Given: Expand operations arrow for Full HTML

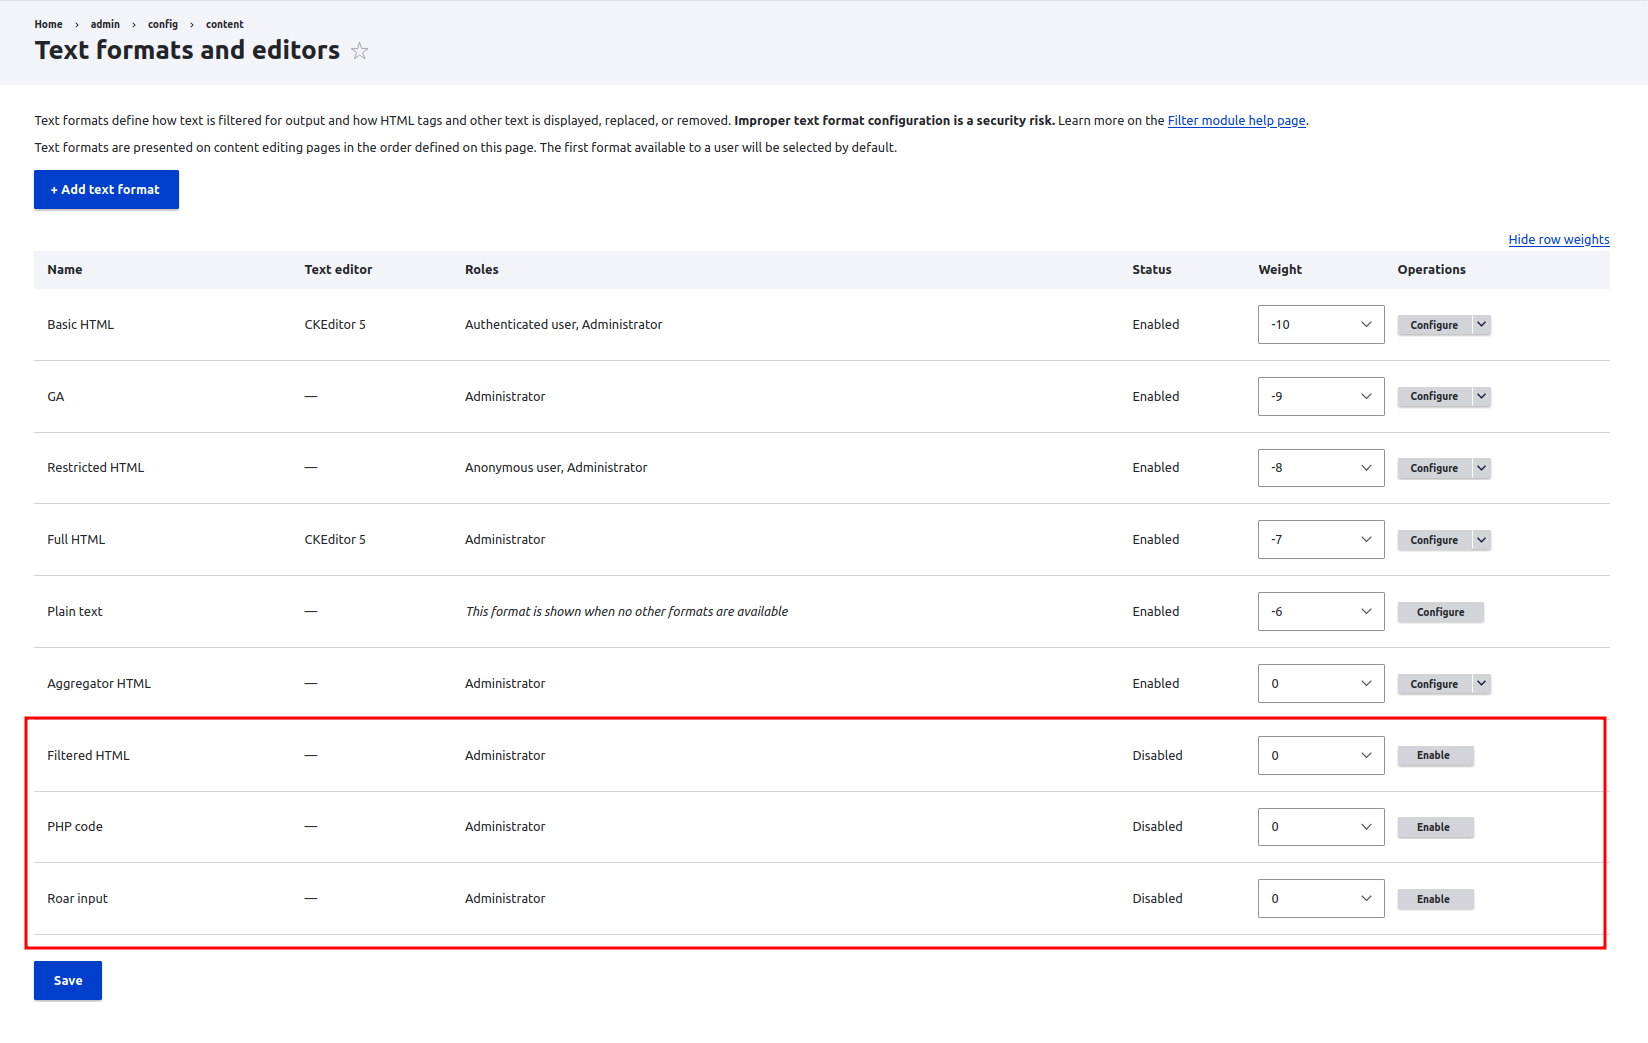Looking at the screenshot, I should point(1482,540).
